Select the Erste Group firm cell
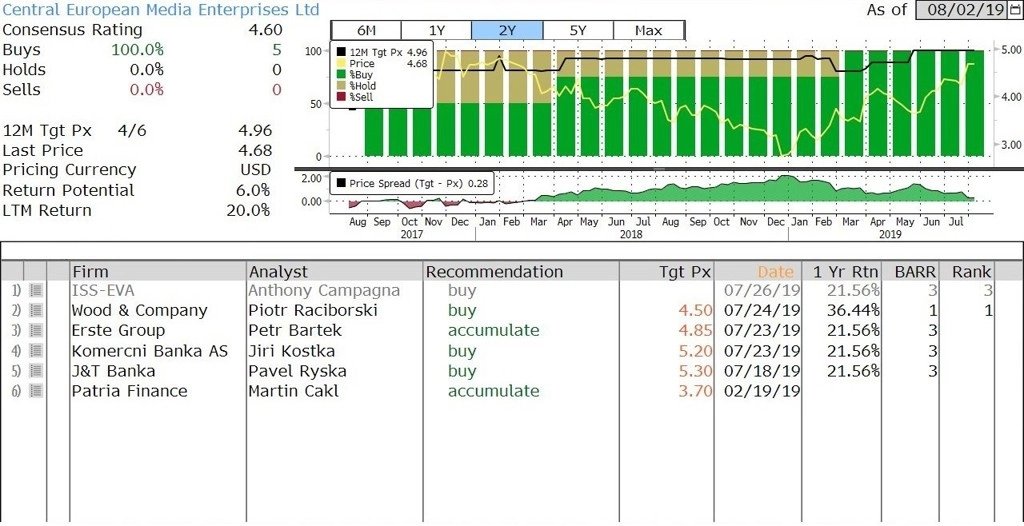Viewport: 1024px width, 526px height. coord(158,331)
